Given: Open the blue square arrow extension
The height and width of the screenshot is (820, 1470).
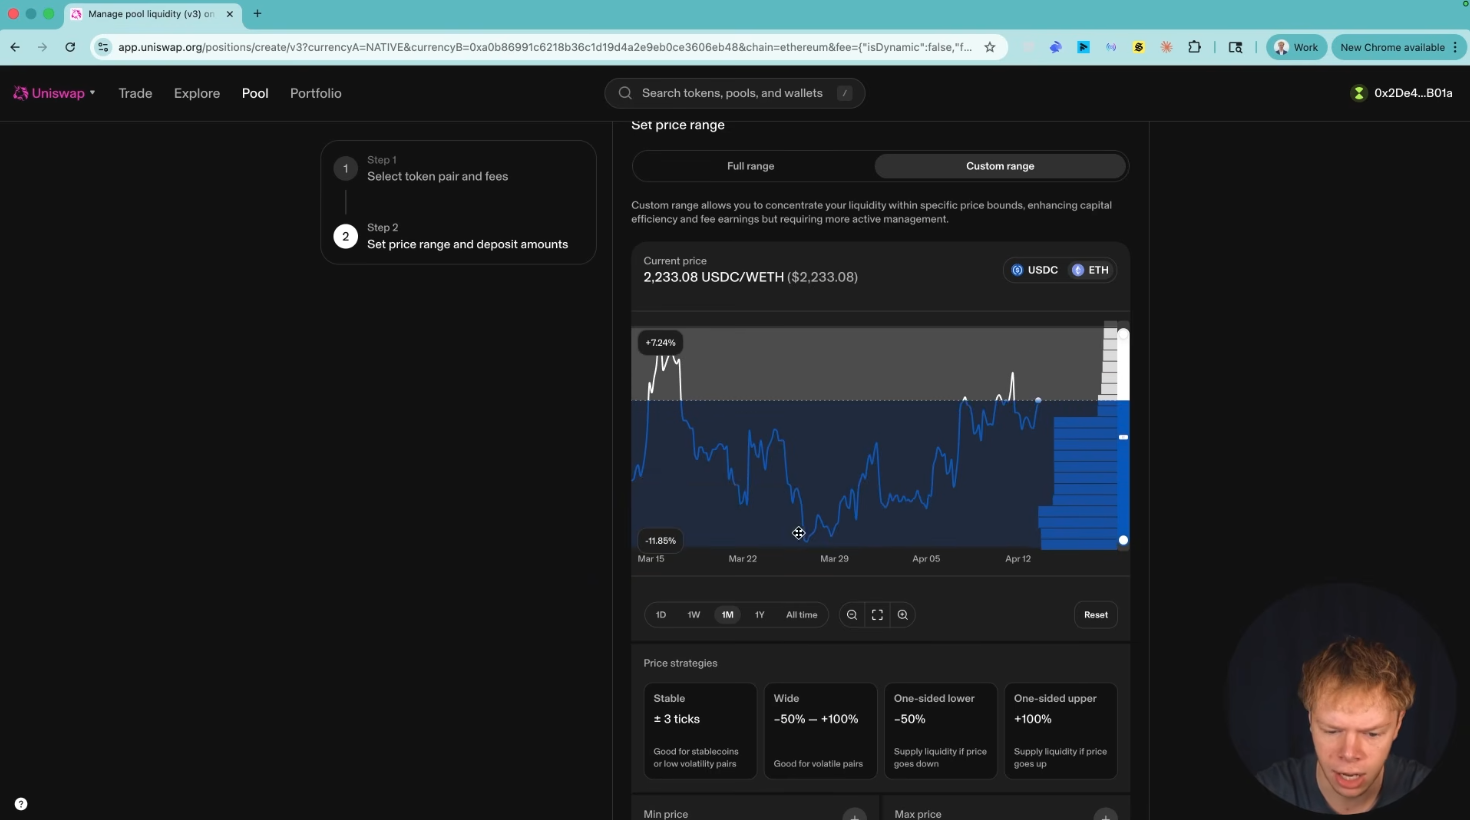Looking at the screenshot, I should 1083,47.
